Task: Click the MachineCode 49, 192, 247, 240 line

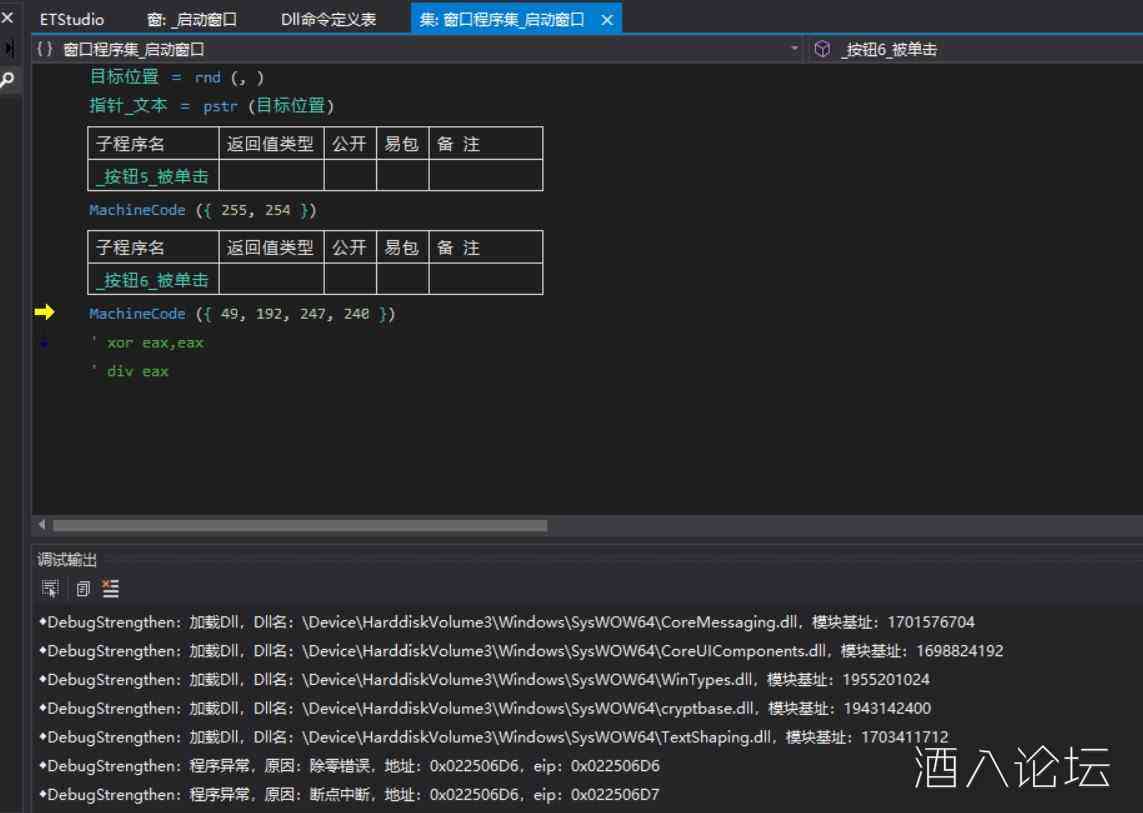Action: [x=242, y=314]
